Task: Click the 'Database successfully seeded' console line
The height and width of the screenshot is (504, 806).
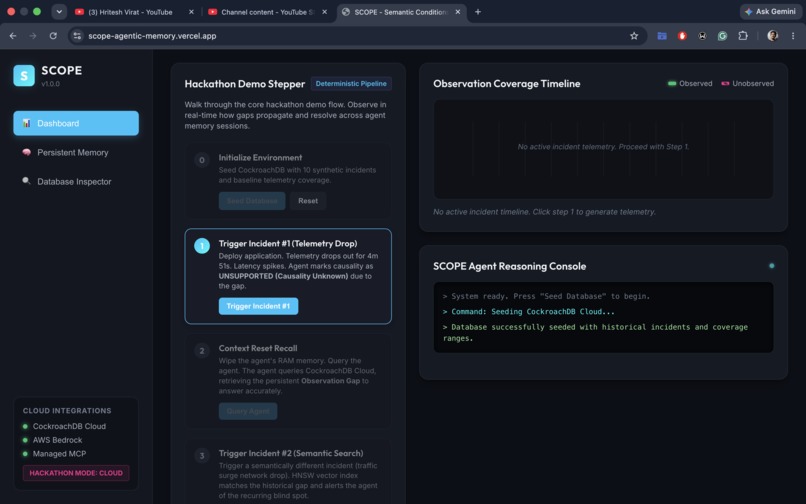Action: pyautogui.click(x=595, y=333)
